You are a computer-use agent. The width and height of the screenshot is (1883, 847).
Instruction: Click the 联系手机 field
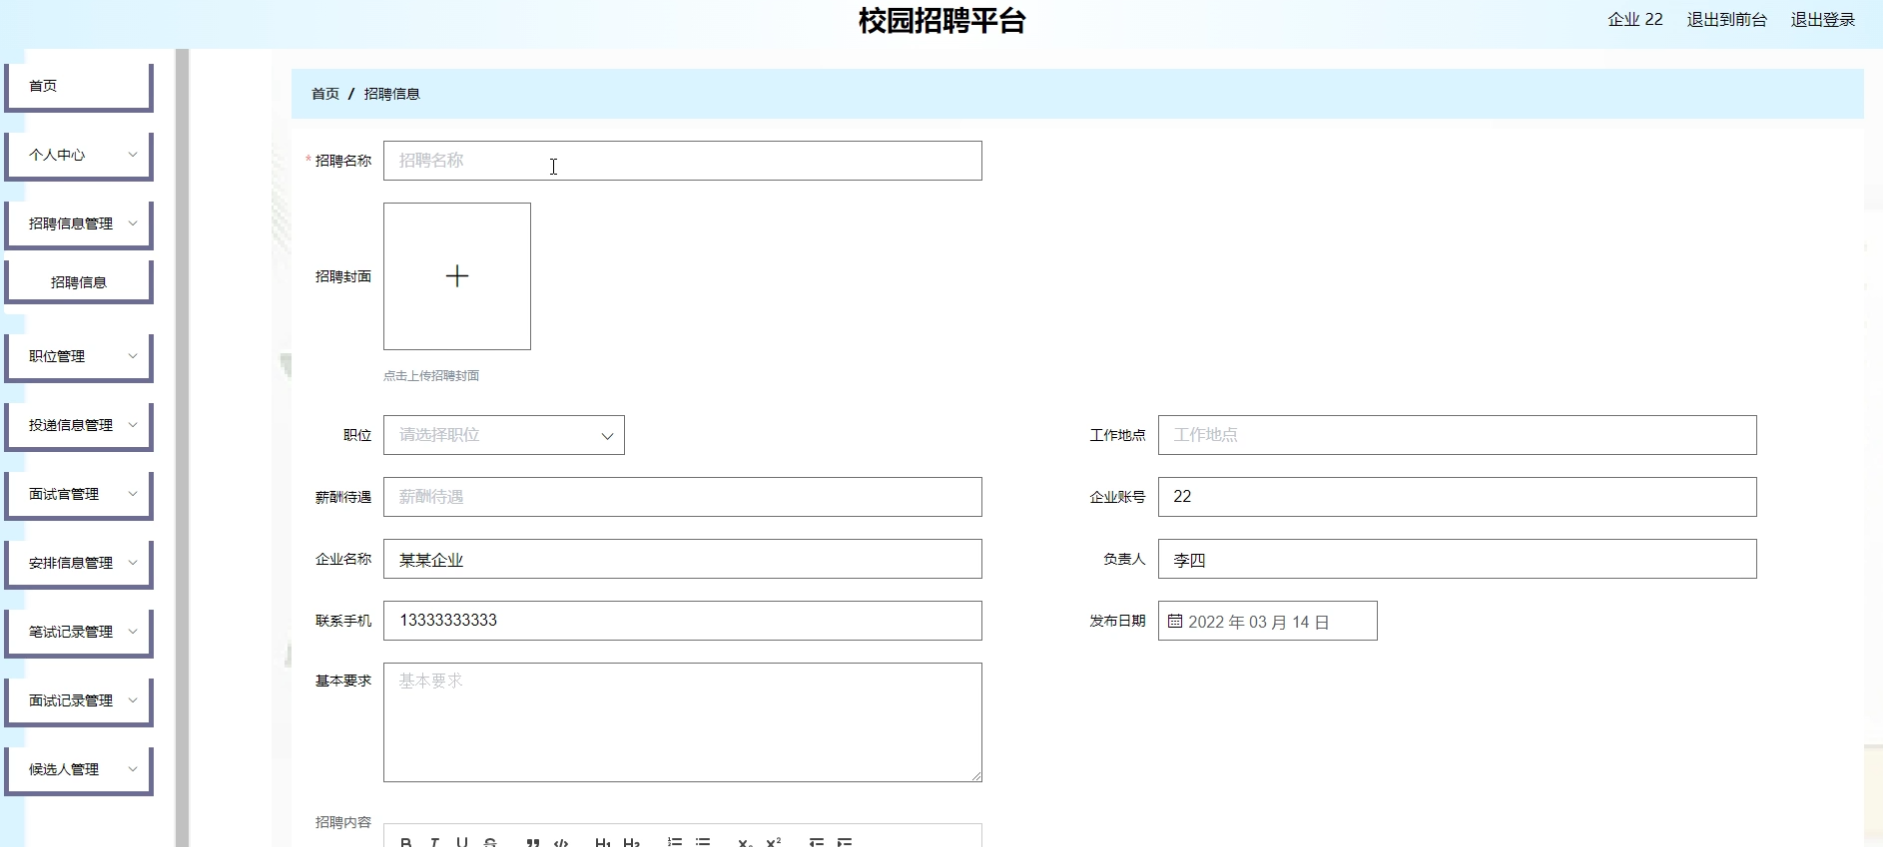pos(683,621)
